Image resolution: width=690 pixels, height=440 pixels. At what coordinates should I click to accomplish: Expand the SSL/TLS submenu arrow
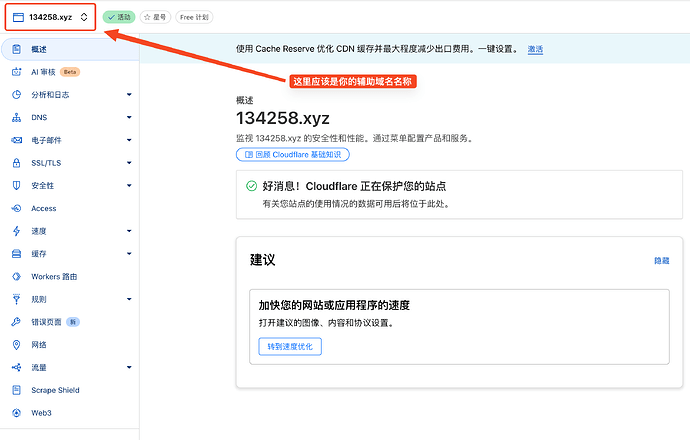tap(129, 163)
